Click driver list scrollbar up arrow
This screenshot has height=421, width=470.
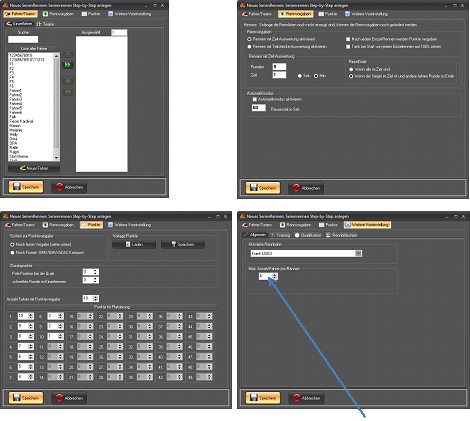pyautogui.click(x=56, y=55)
